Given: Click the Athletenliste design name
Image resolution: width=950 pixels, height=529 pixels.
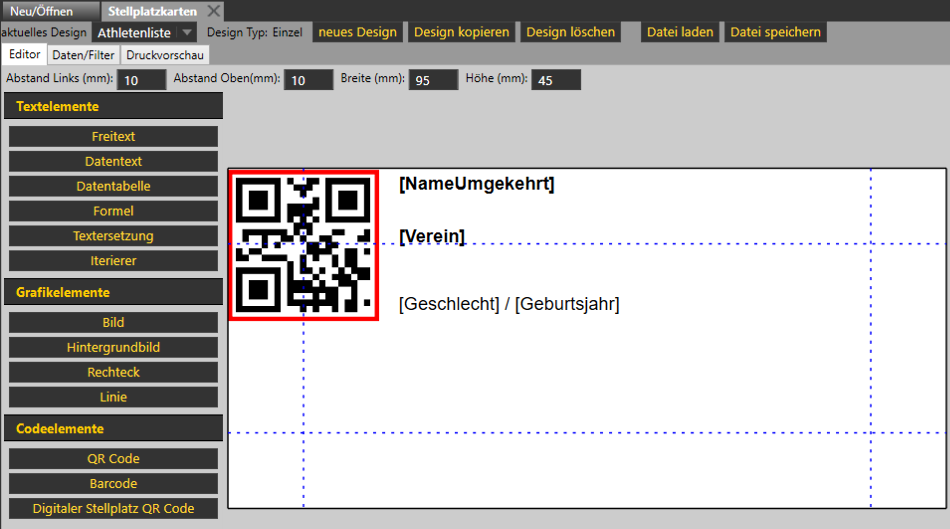Looking at the screenshot, I should tap(135, 33).
